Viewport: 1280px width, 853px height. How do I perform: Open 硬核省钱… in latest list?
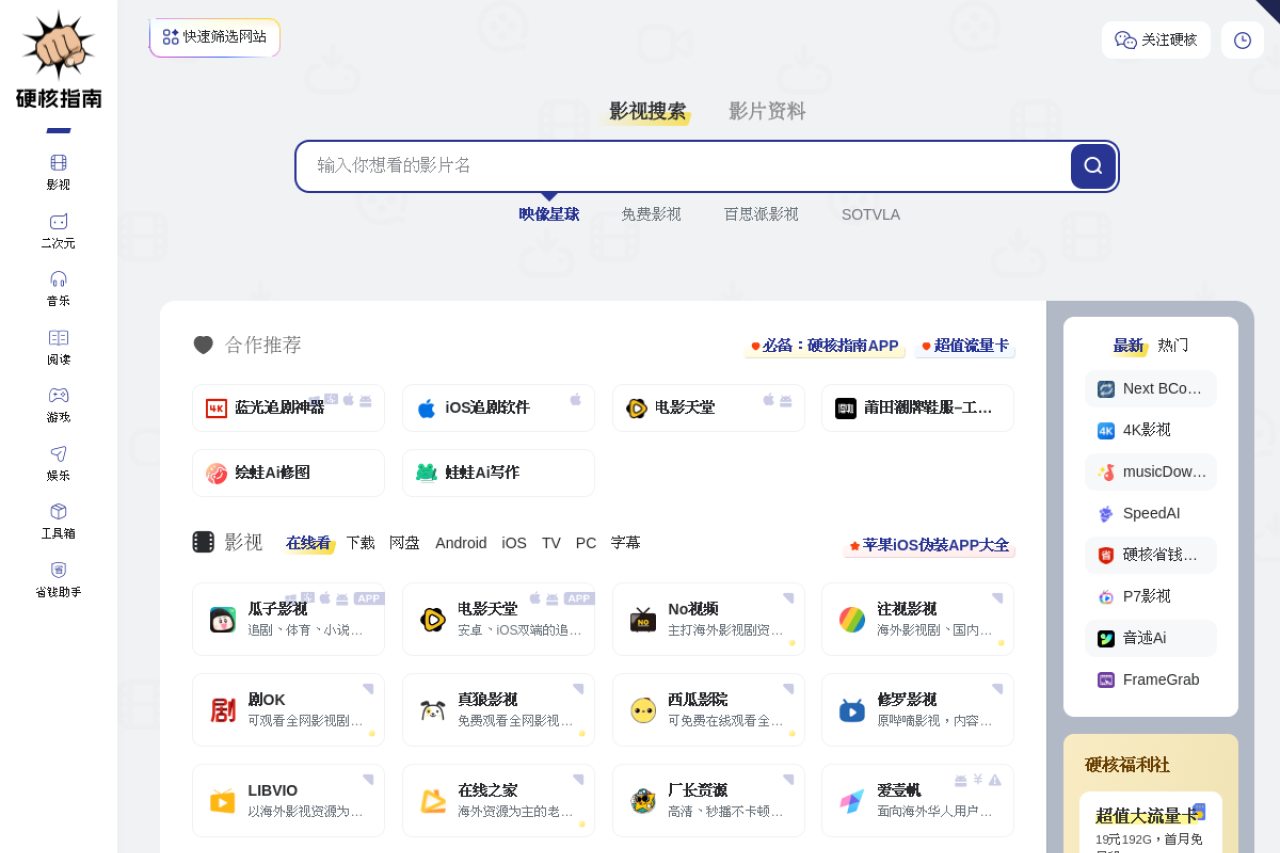[x=1151, y=555]
